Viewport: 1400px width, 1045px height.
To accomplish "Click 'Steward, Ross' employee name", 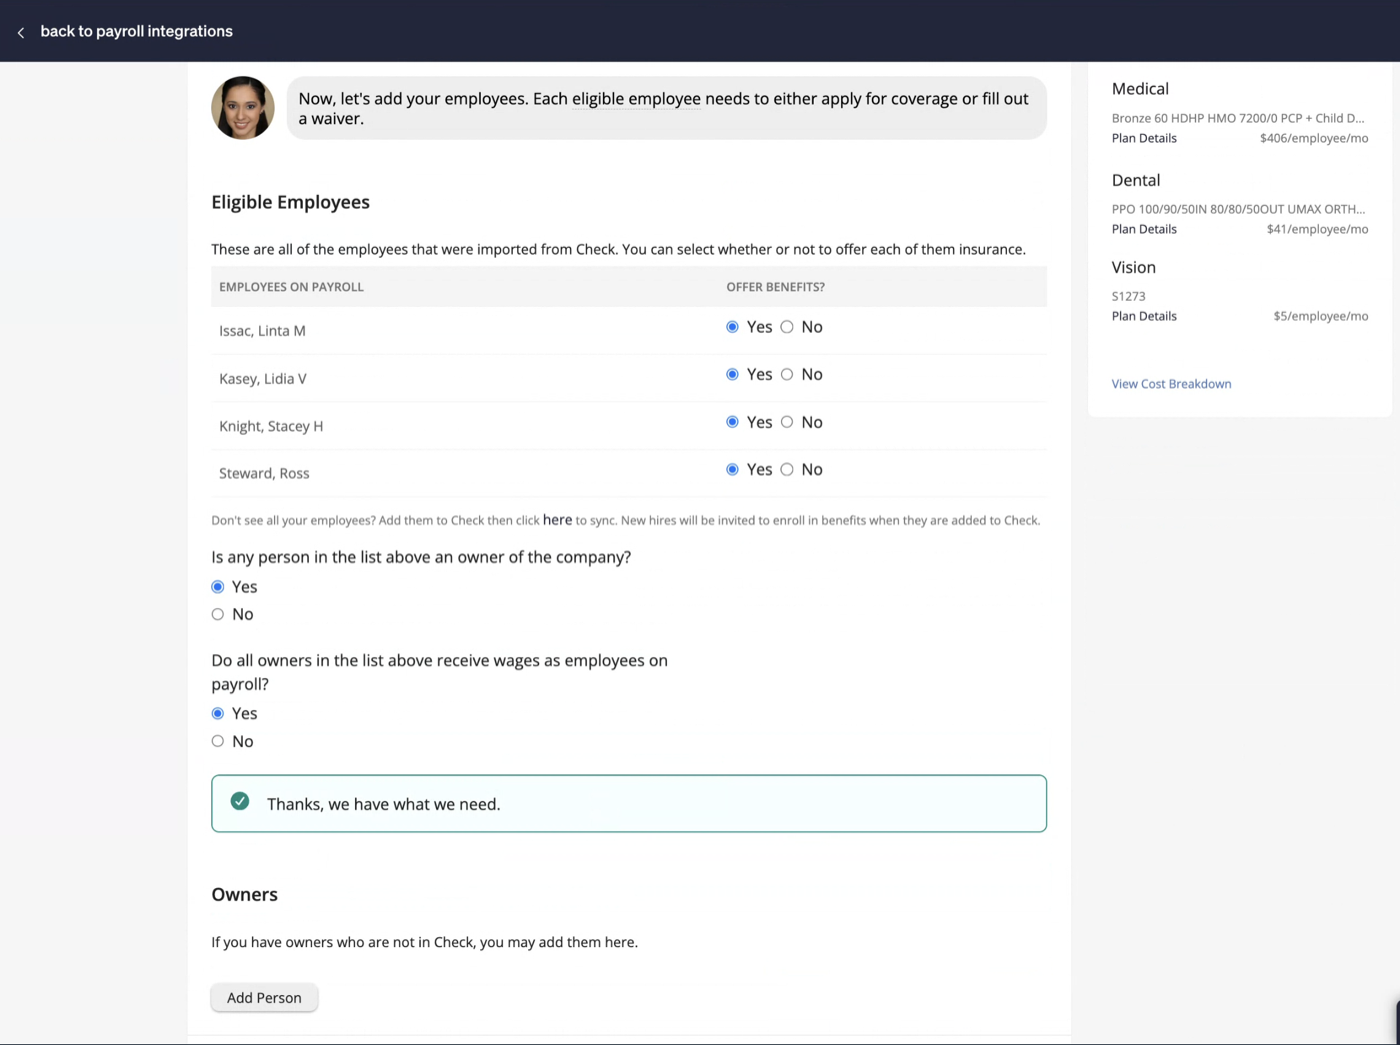I will [264, 474].
